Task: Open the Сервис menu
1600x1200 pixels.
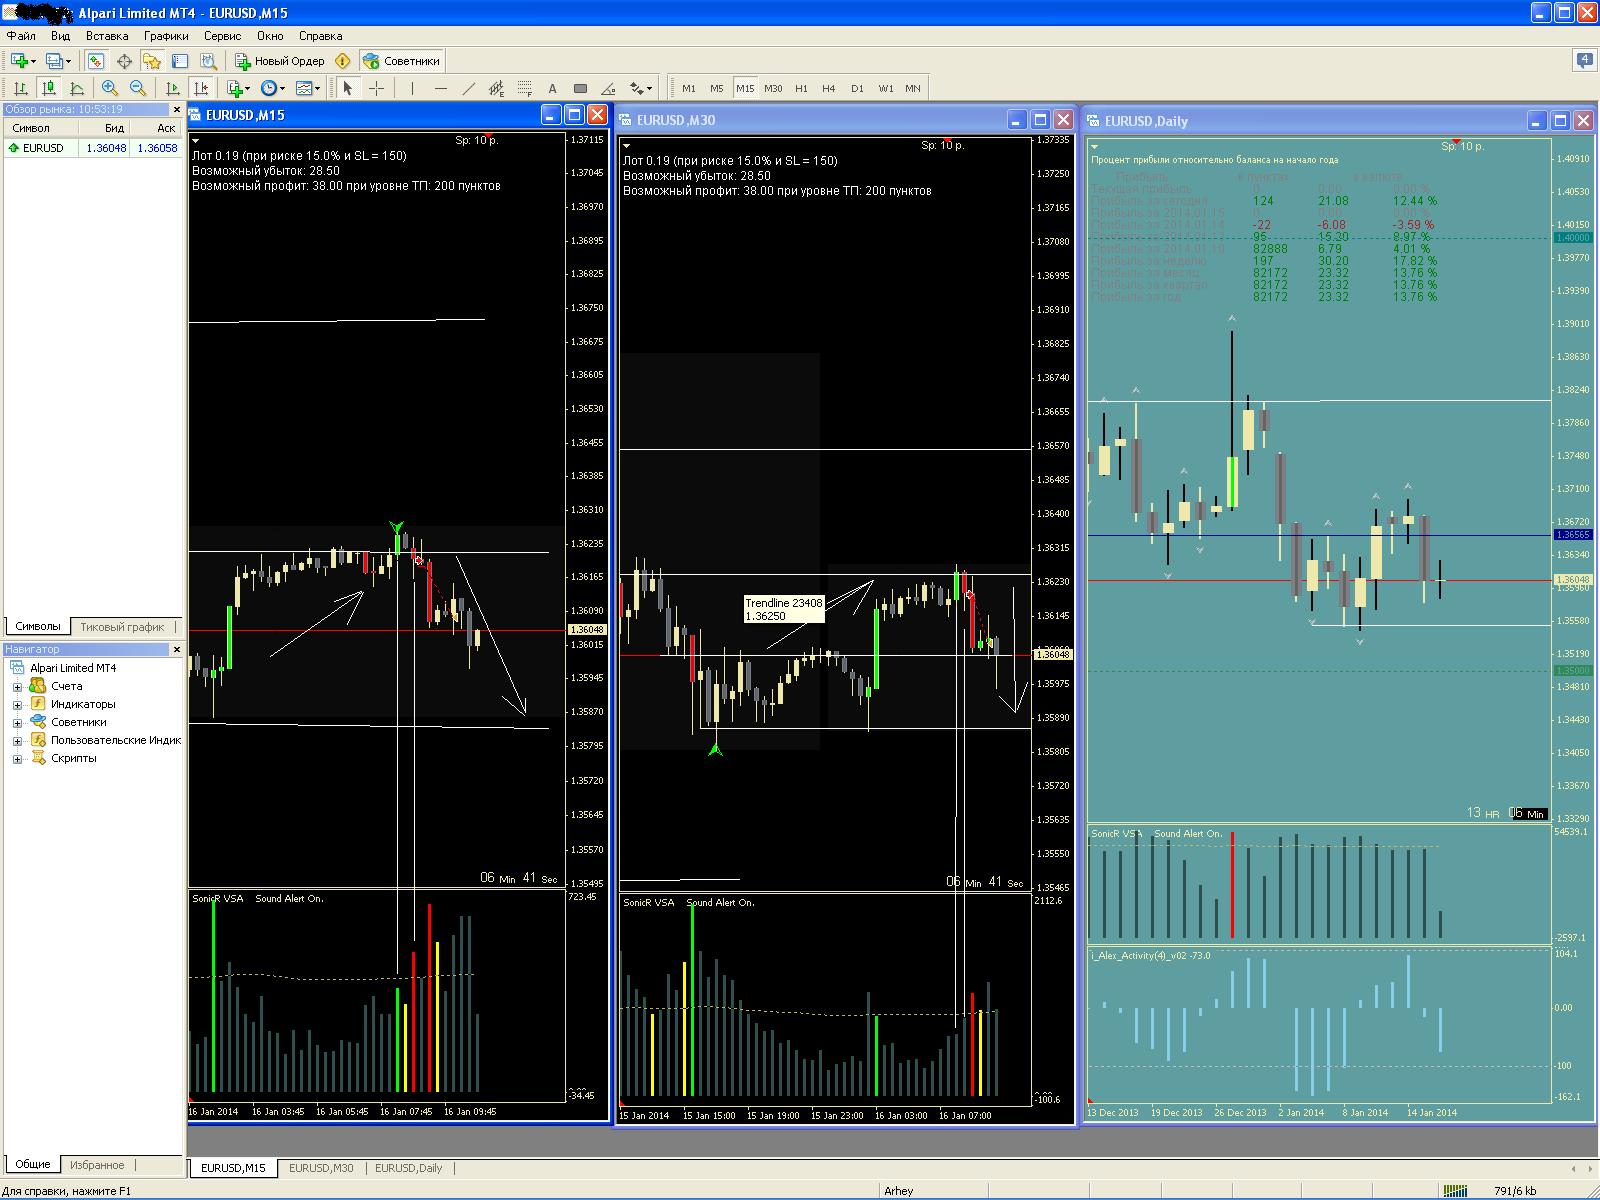Action: (222, 36)
